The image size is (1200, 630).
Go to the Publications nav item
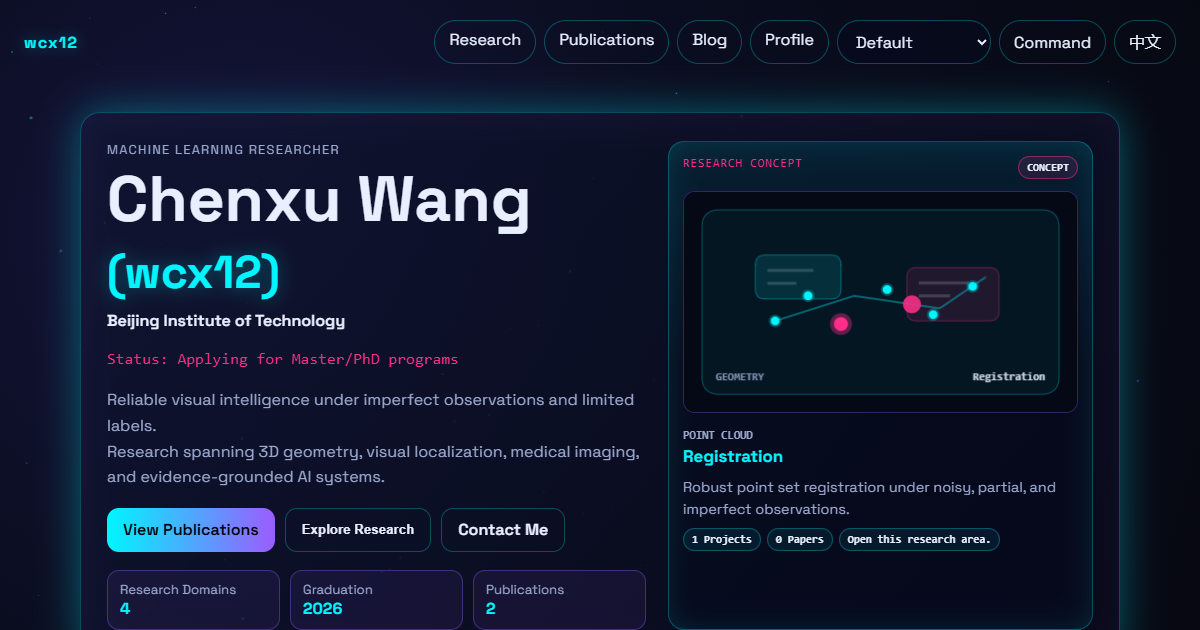click(606, 41)
